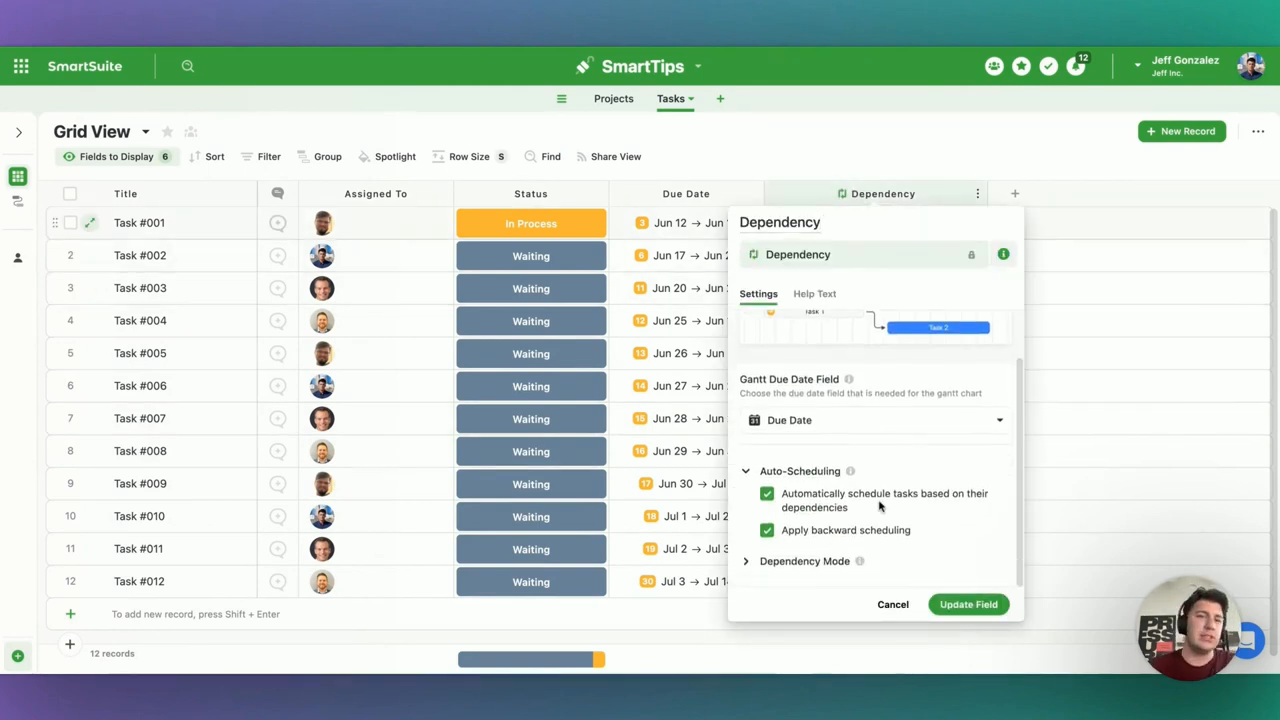Open the Settings tab in field panel
The image size is (1280, 720).
pyautogui.click(x=758, y=294)
